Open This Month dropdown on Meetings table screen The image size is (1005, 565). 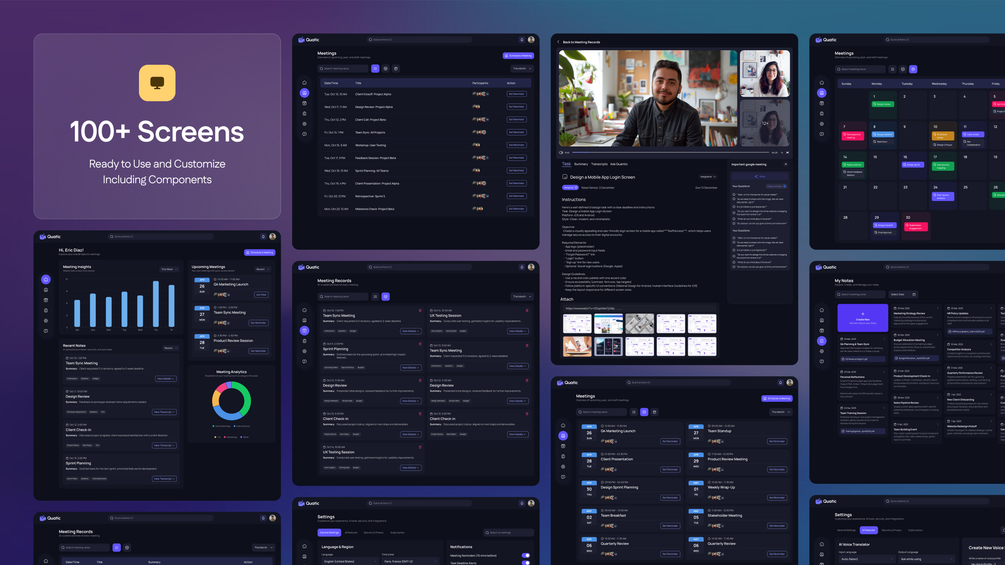click(521, 69)
